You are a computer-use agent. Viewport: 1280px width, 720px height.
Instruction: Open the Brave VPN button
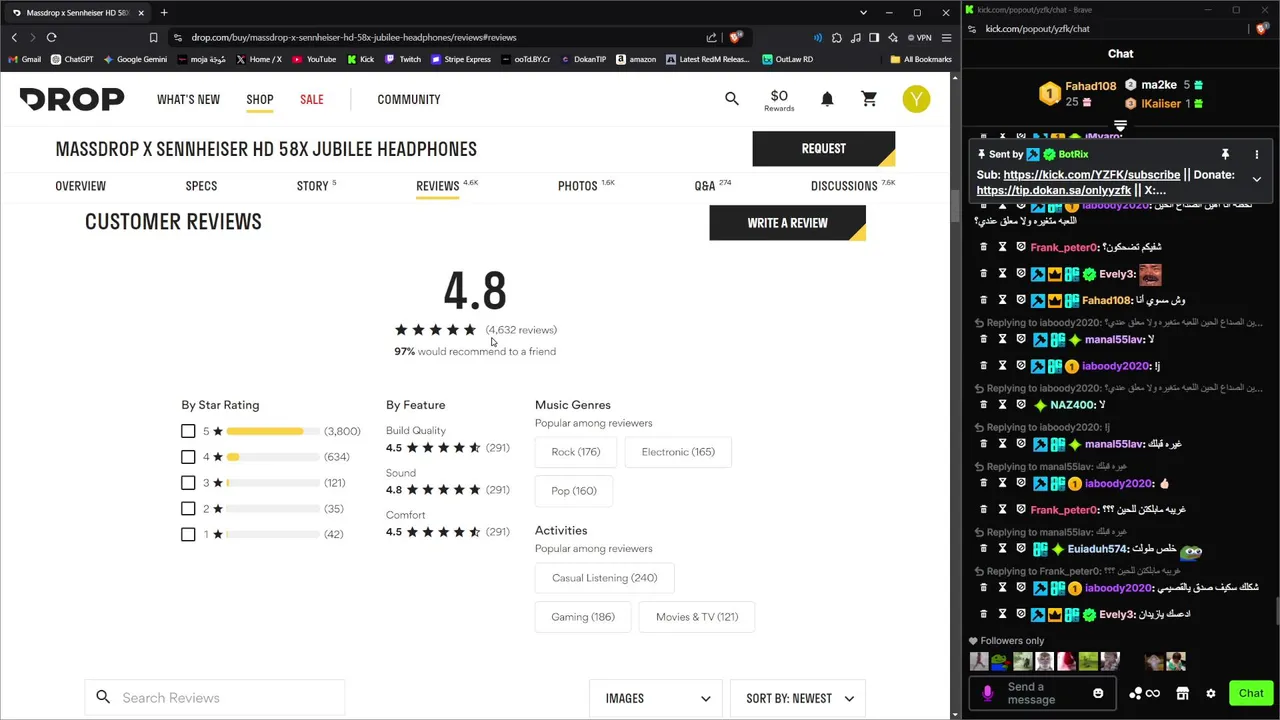[918, 37]
